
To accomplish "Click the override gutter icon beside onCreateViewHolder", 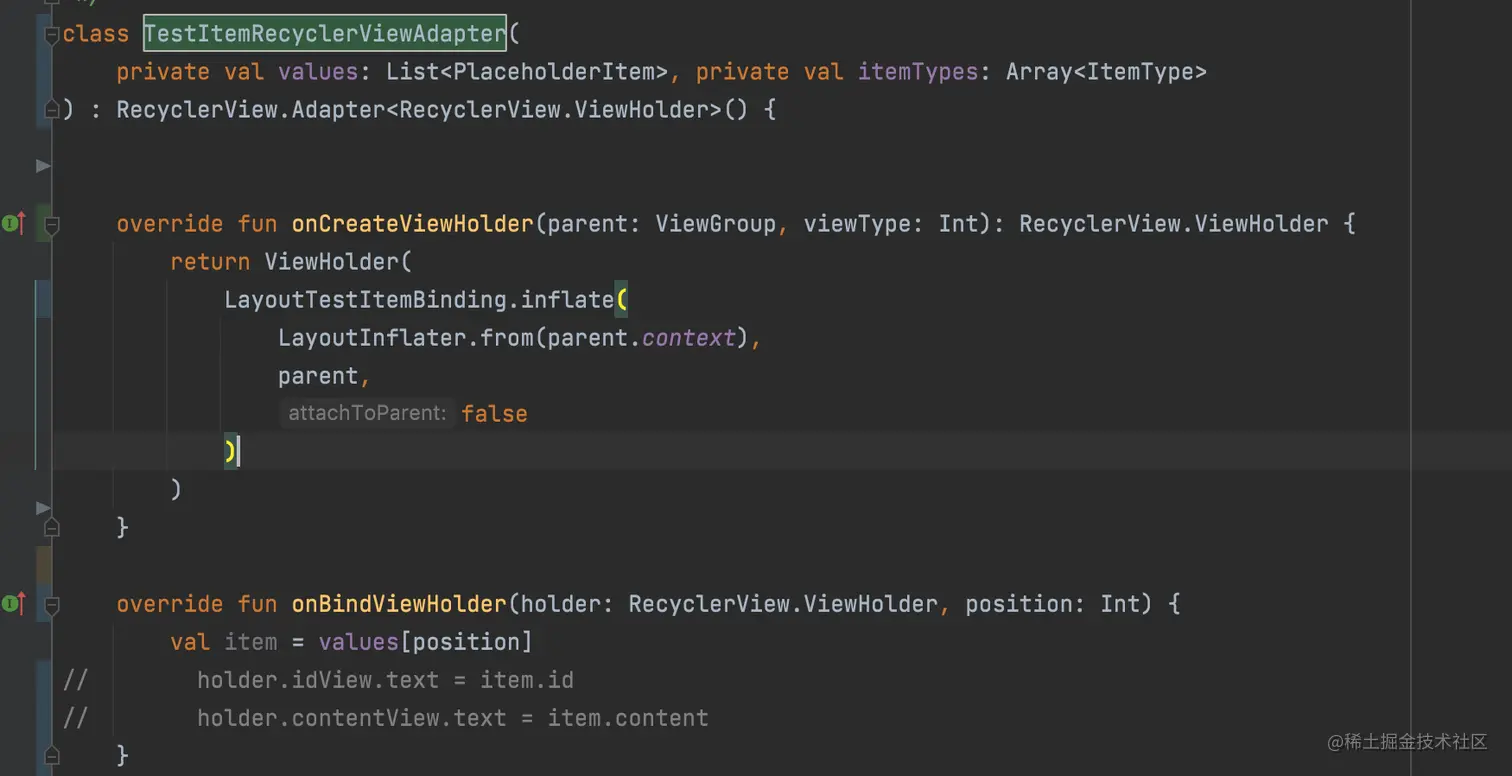I will tap(13, 223).
